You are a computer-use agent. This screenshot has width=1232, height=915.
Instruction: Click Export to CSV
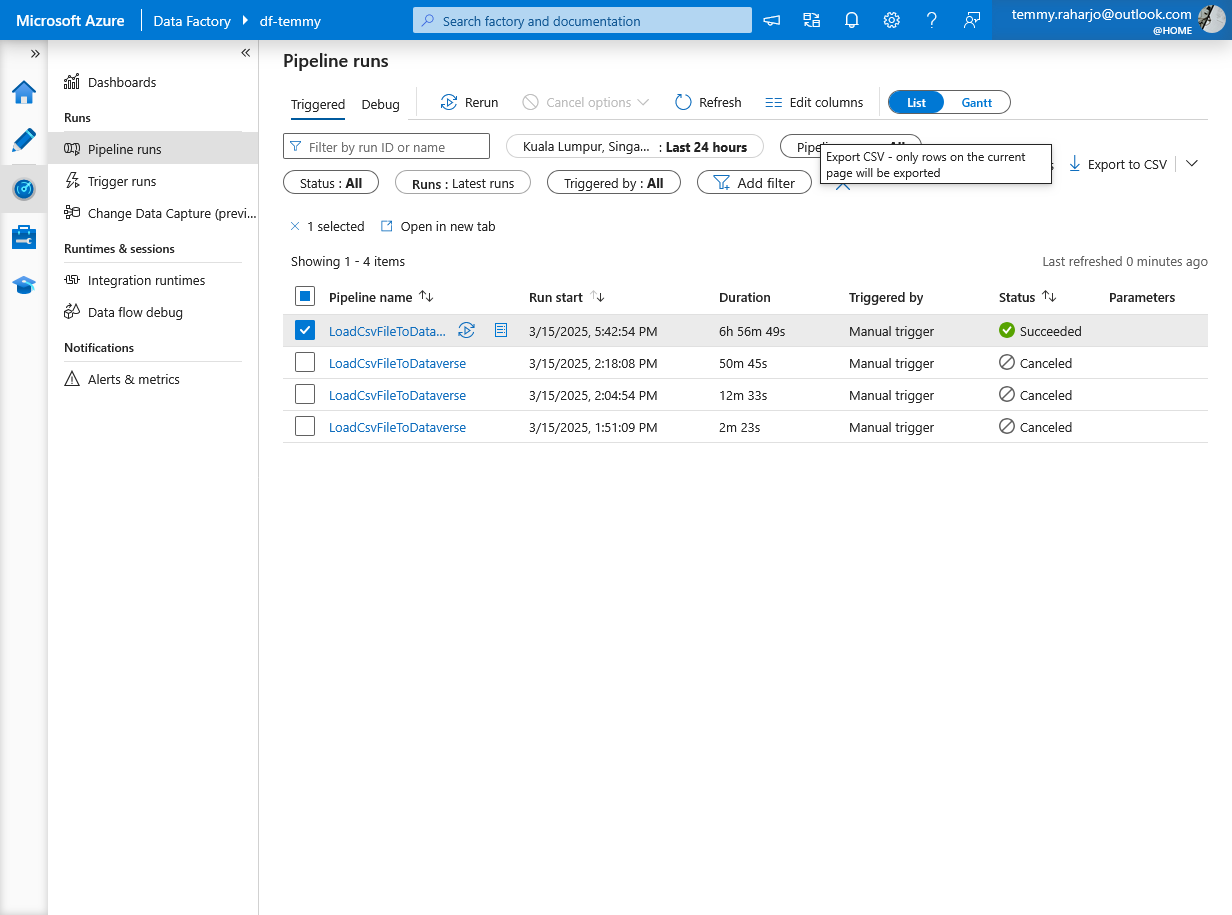[1117, 164]
